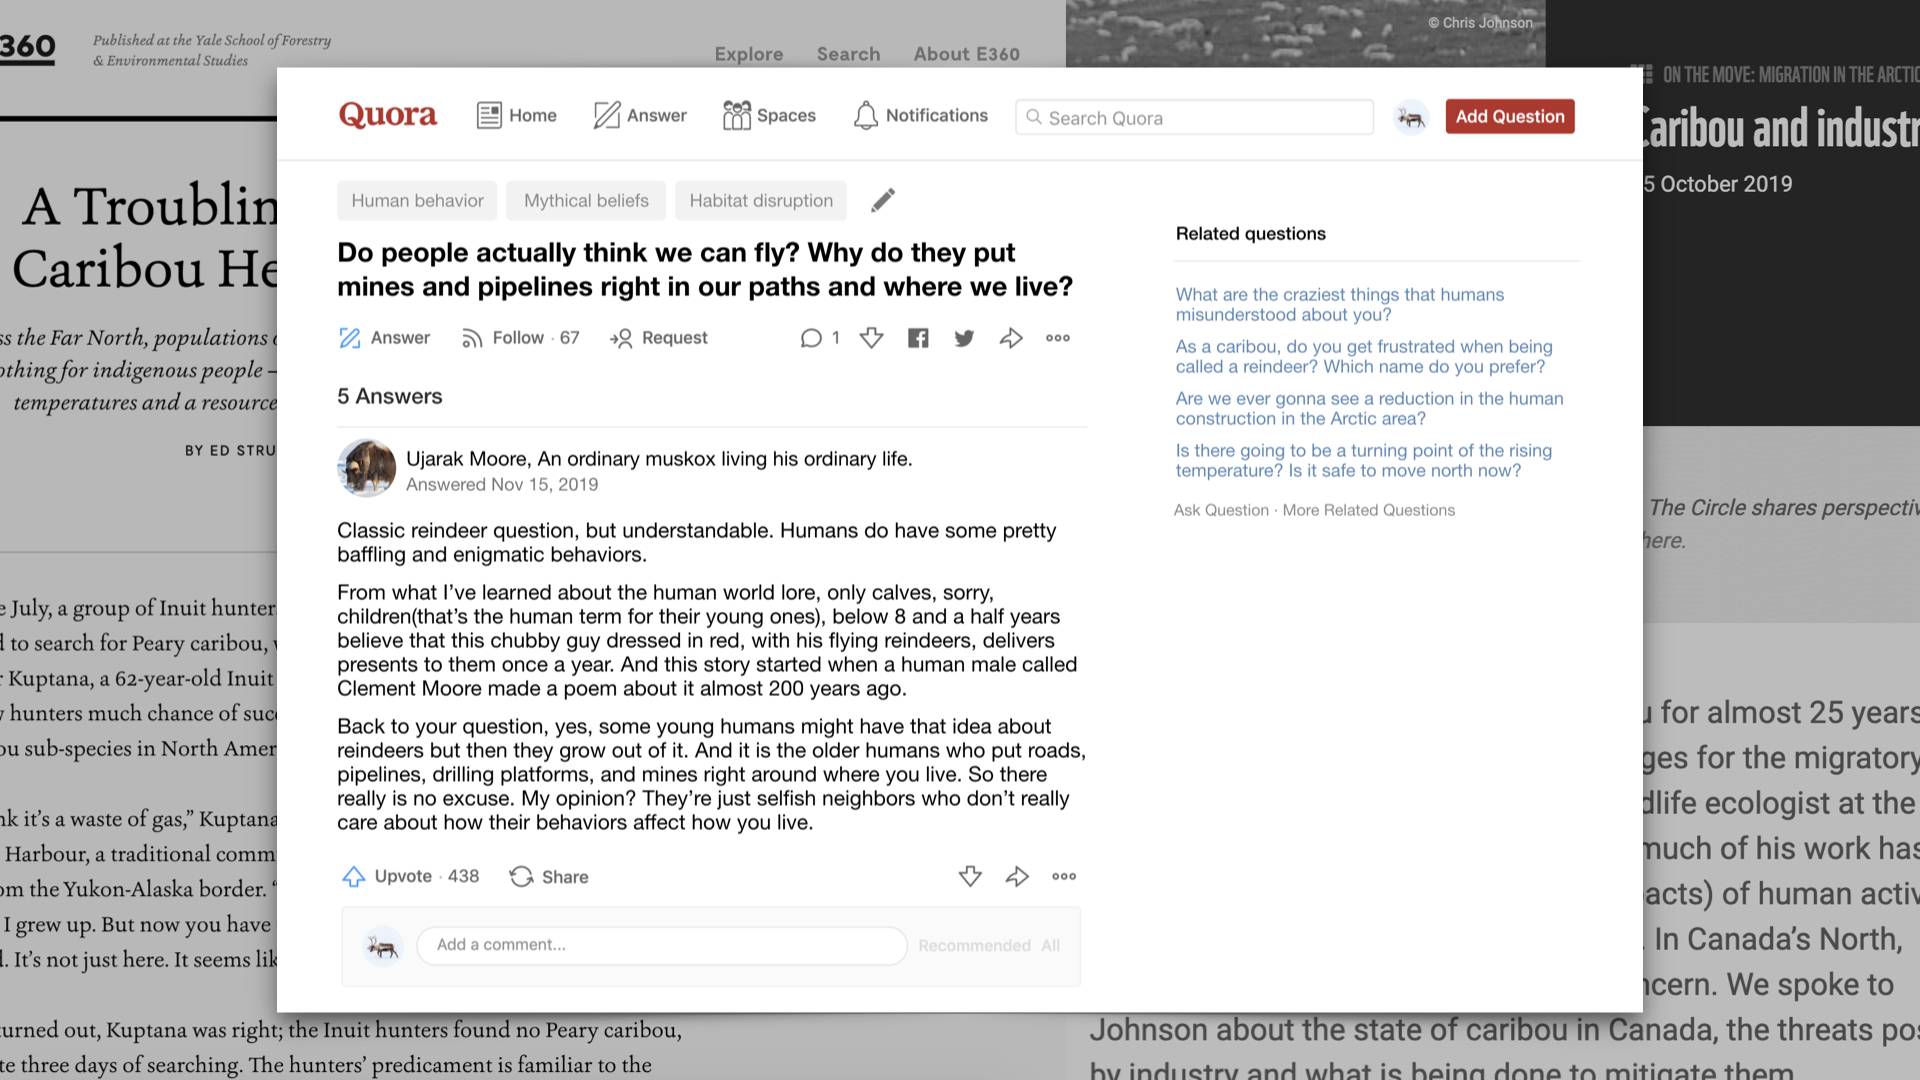Share the question on Facebook
1920x1080 pixels.
[x=918, y=338]
